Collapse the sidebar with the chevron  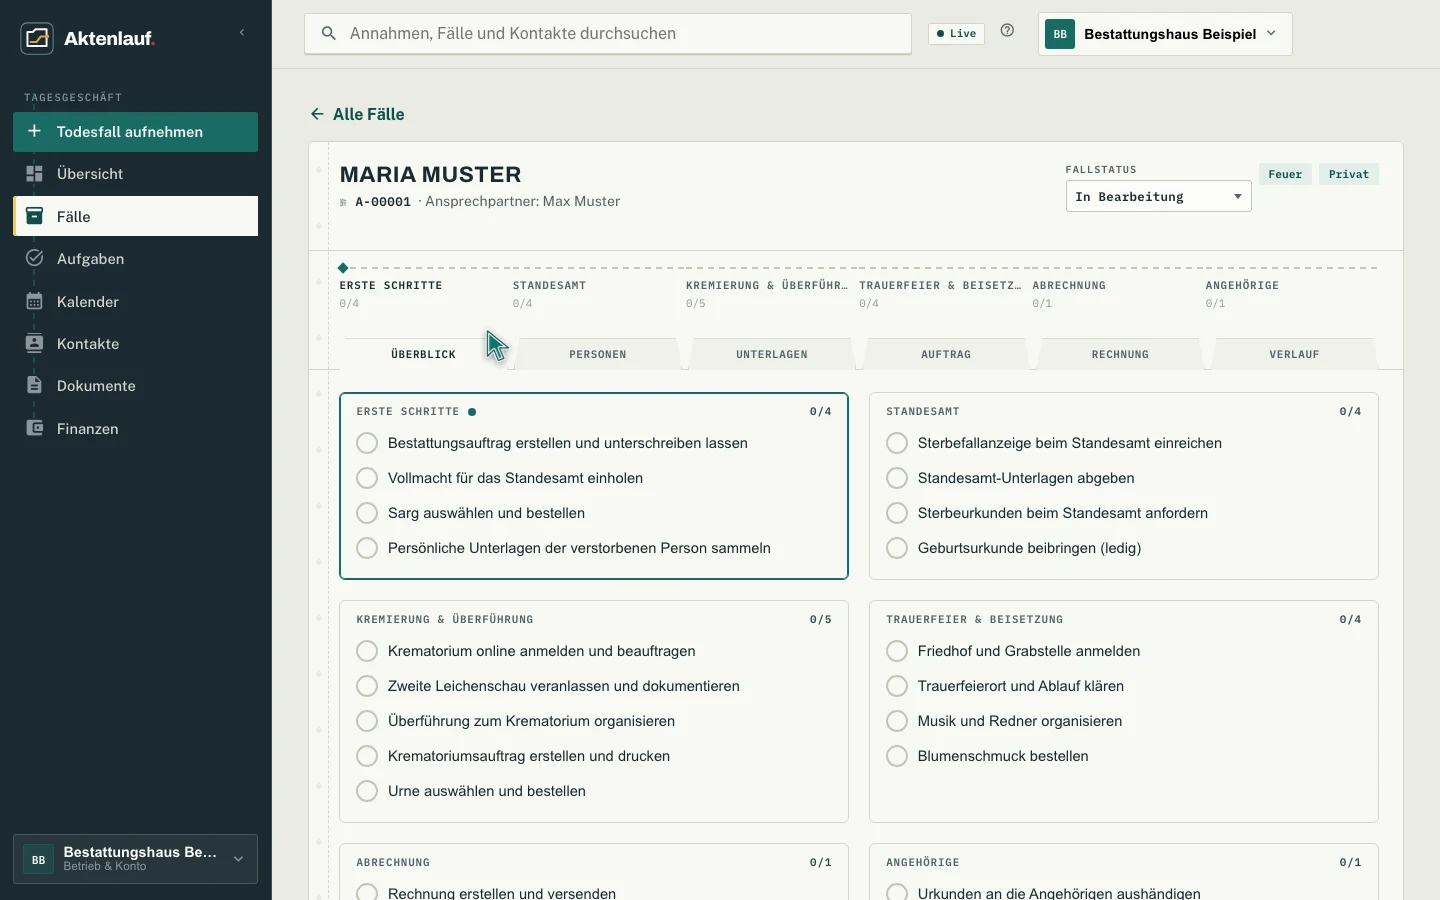pos(242,33)
